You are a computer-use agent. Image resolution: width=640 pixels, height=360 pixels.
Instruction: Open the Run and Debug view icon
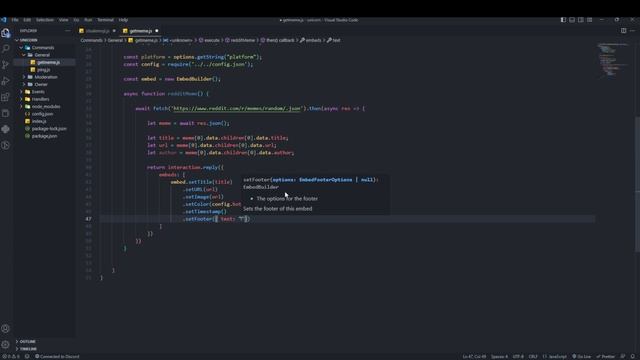pyautogui.click(x=6, y=81)
